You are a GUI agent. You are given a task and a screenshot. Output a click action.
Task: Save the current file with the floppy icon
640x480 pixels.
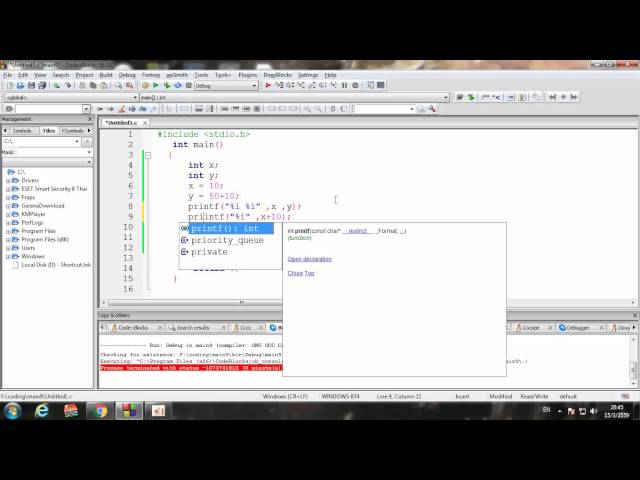[31, 85]
